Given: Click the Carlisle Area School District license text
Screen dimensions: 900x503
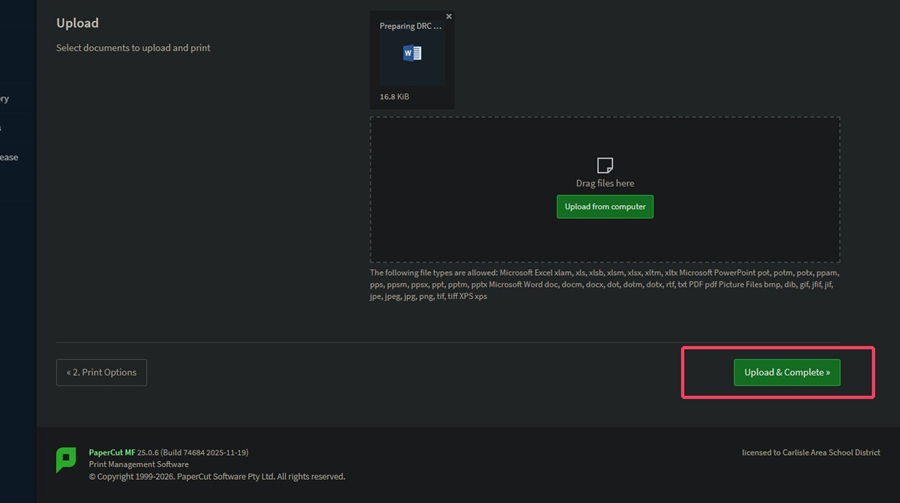Looking at the screenshot, I should [810, 452].
